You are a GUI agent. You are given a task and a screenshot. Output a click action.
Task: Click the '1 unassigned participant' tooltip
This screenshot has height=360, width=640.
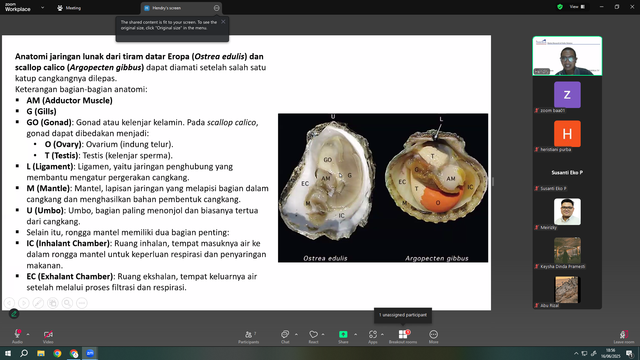pos(403,315)
